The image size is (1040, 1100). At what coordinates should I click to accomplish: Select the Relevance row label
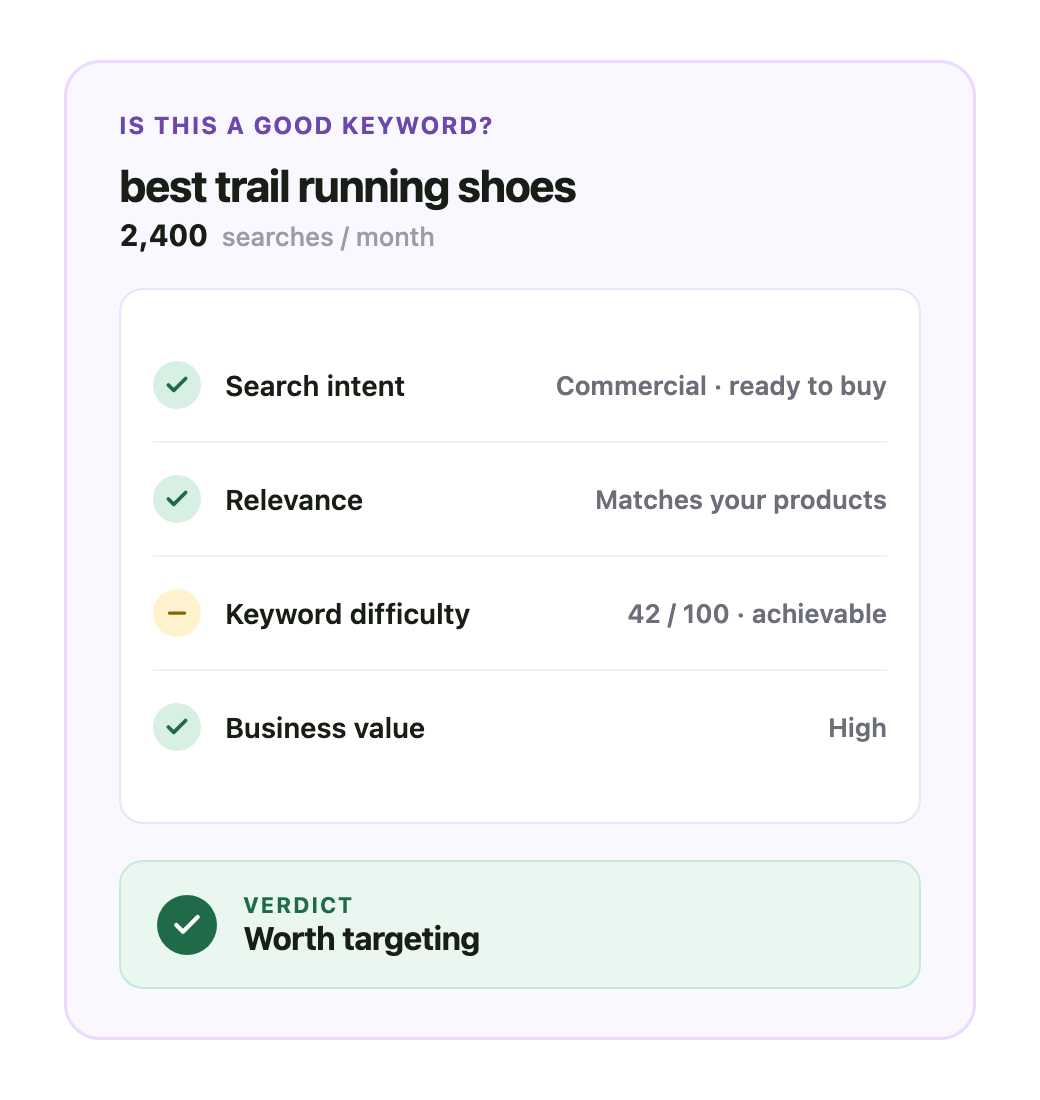(x=294, y=500)
